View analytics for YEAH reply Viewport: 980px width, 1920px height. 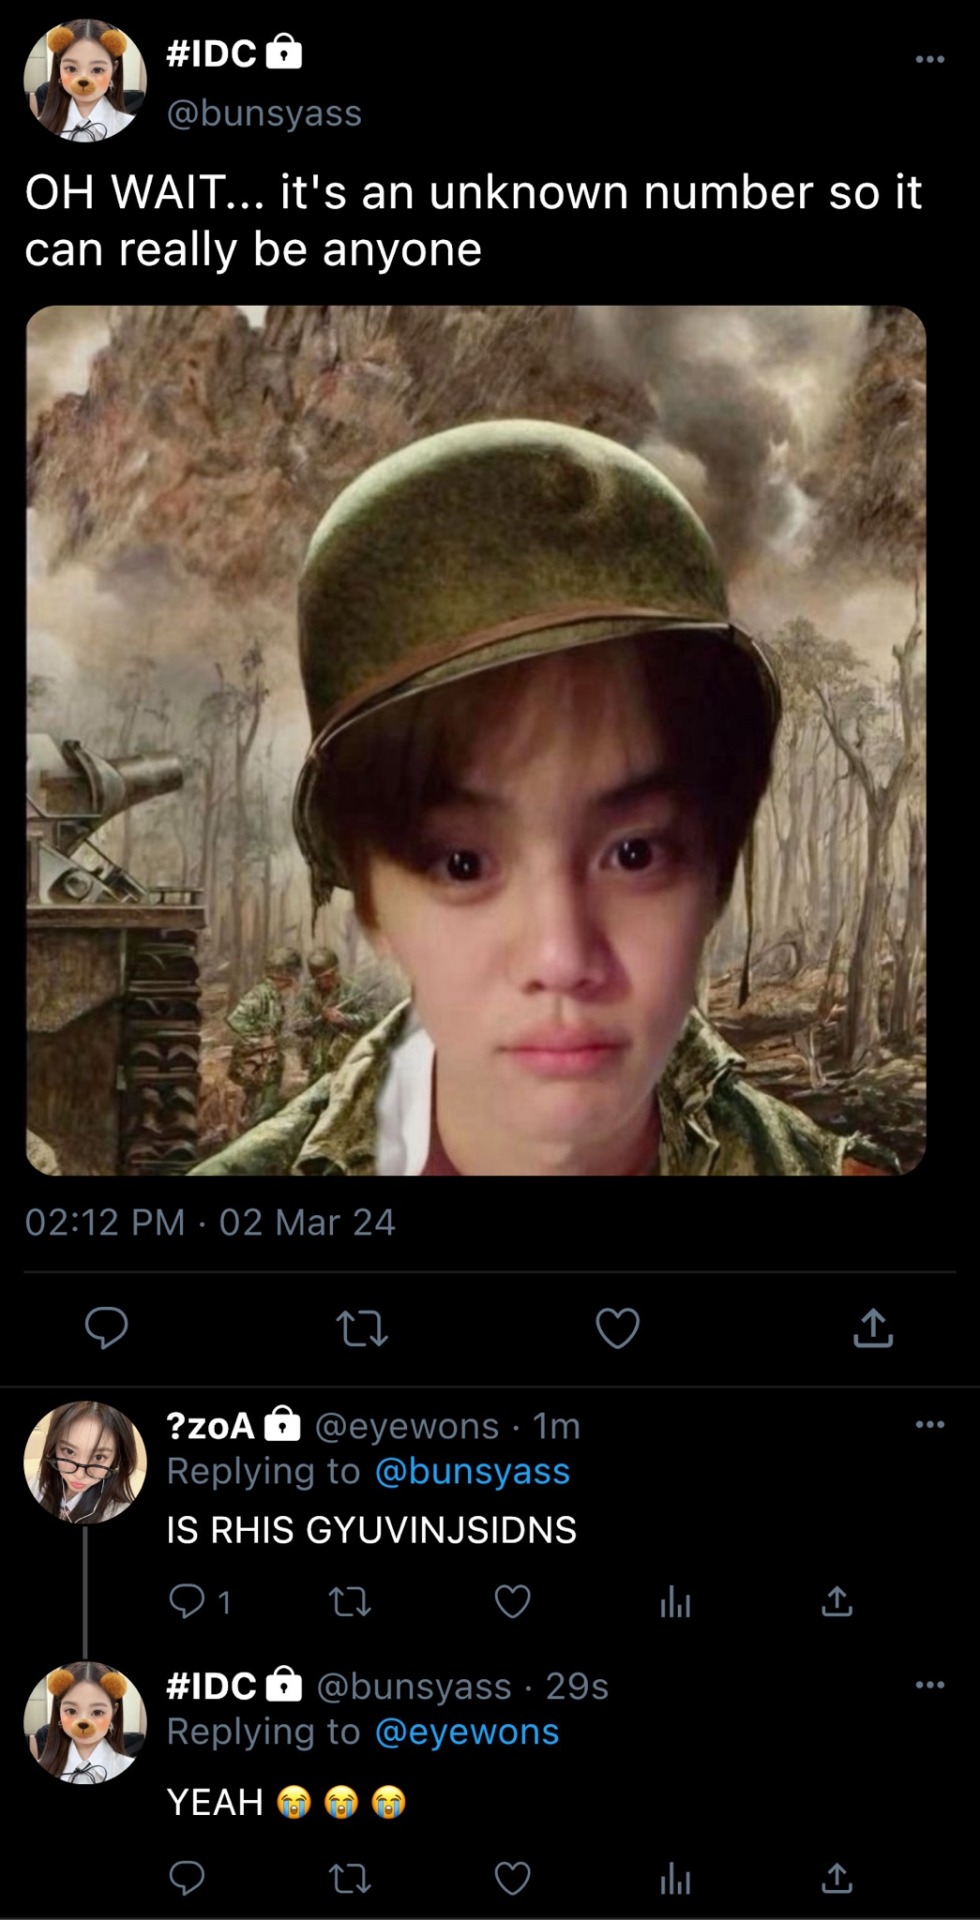(675, 1879)
